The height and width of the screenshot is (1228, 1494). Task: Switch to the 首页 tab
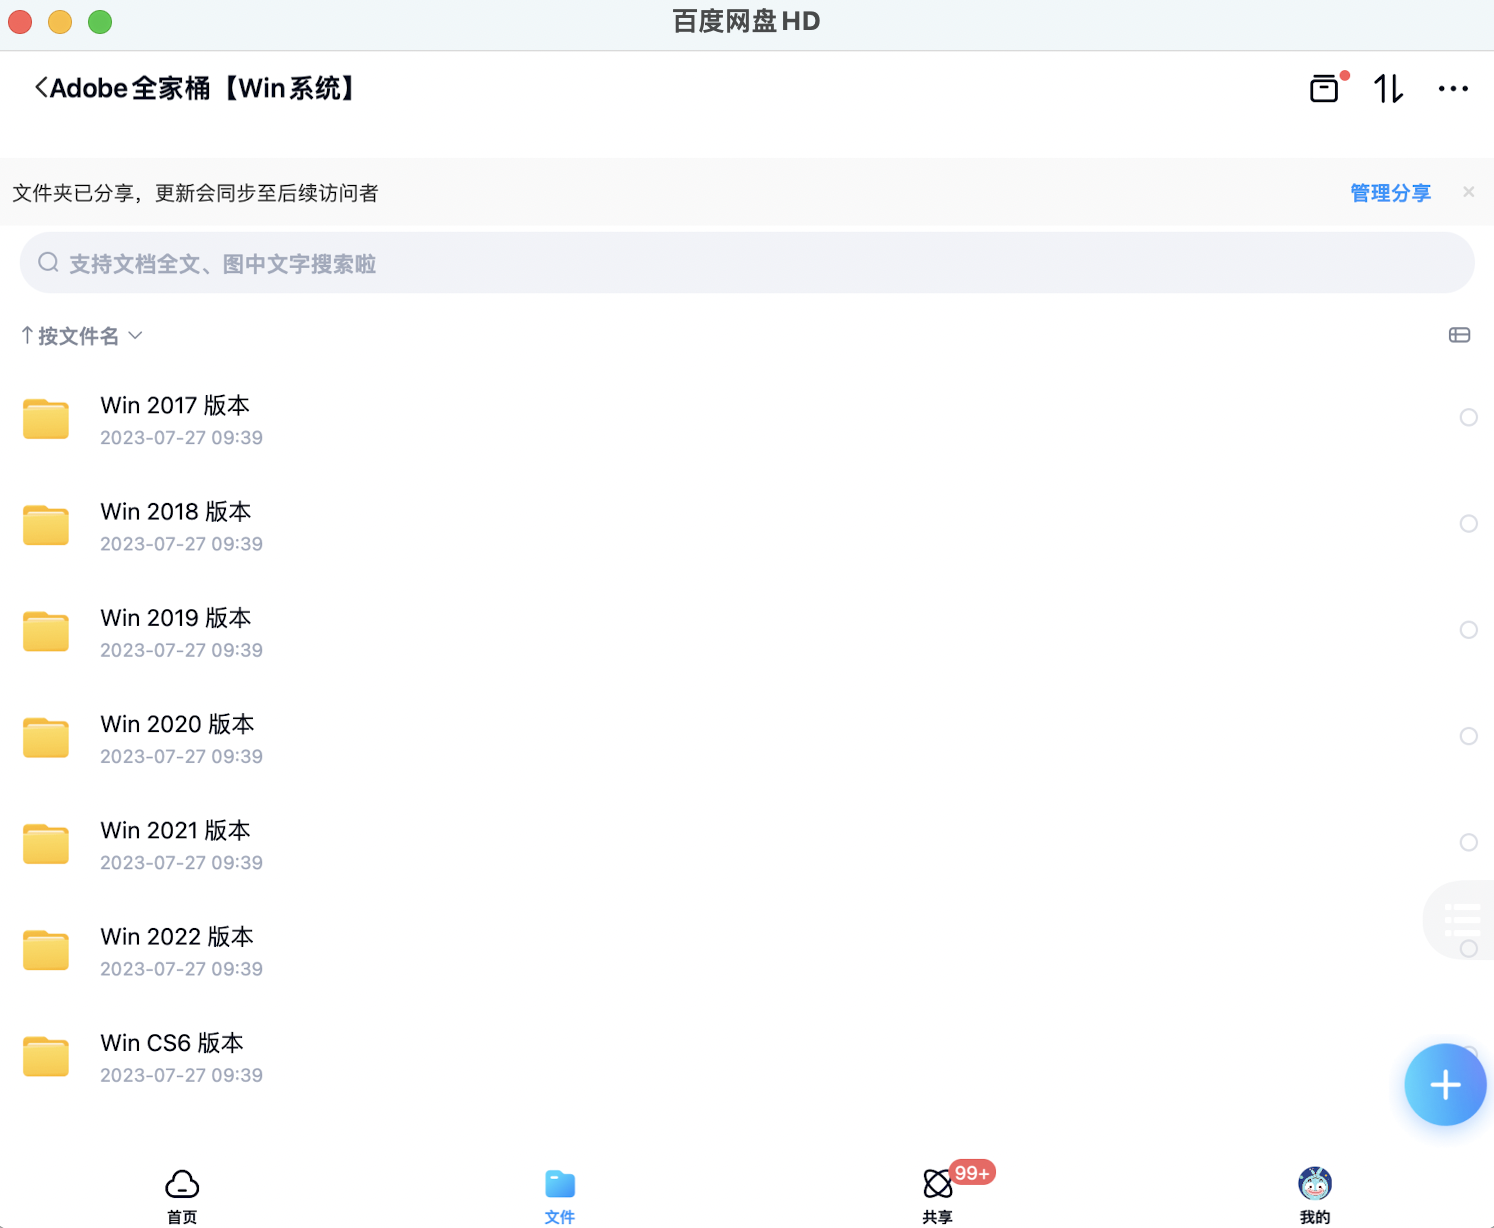coord(182,1196)
